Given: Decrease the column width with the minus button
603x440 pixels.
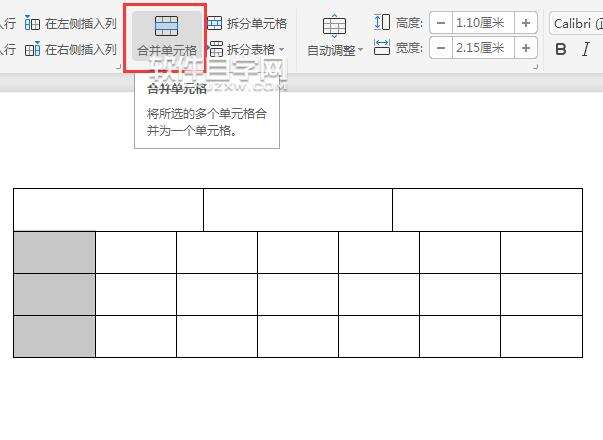Looking at the screenshot, I should click(x=441, y=48).
